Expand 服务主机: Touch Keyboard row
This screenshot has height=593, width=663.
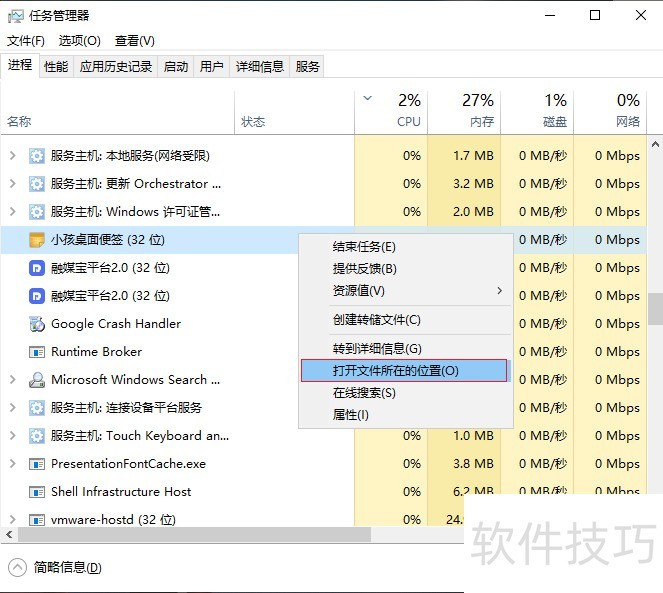[x=13, y=435]
